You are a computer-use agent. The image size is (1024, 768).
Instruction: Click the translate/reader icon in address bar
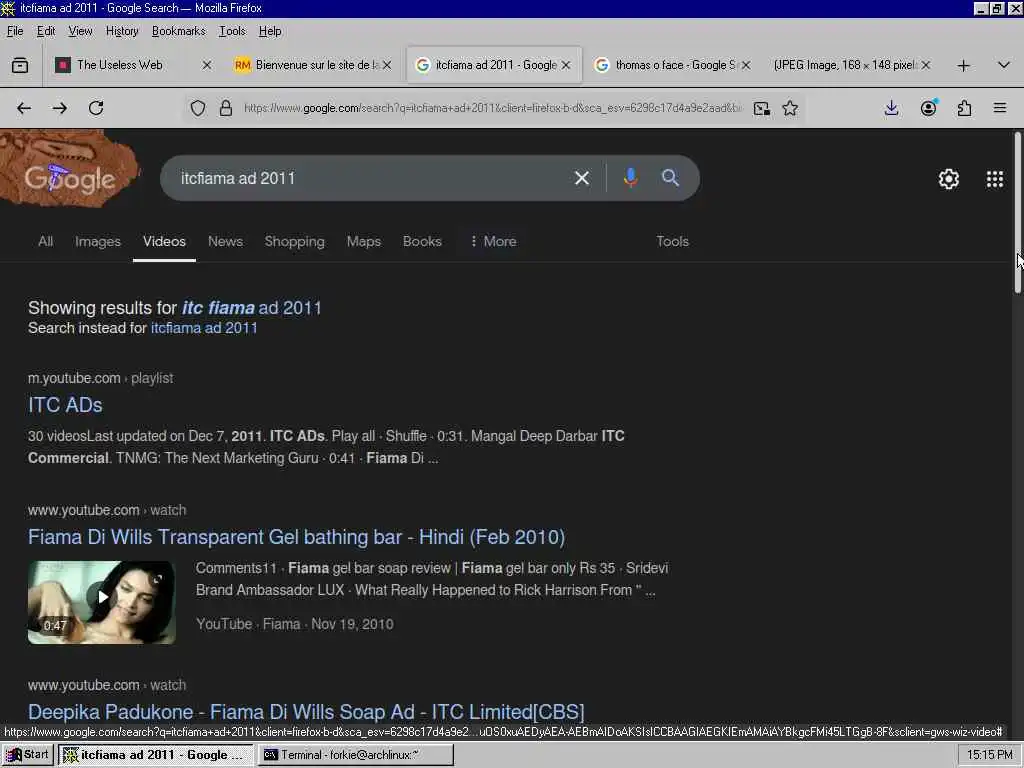click(x=761, y=108)
